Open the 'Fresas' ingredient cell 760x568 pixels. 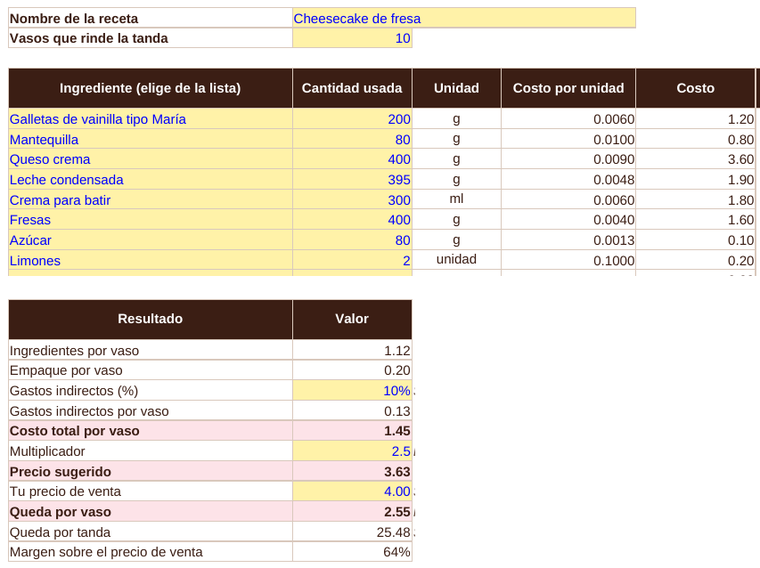tap(150, 220)
